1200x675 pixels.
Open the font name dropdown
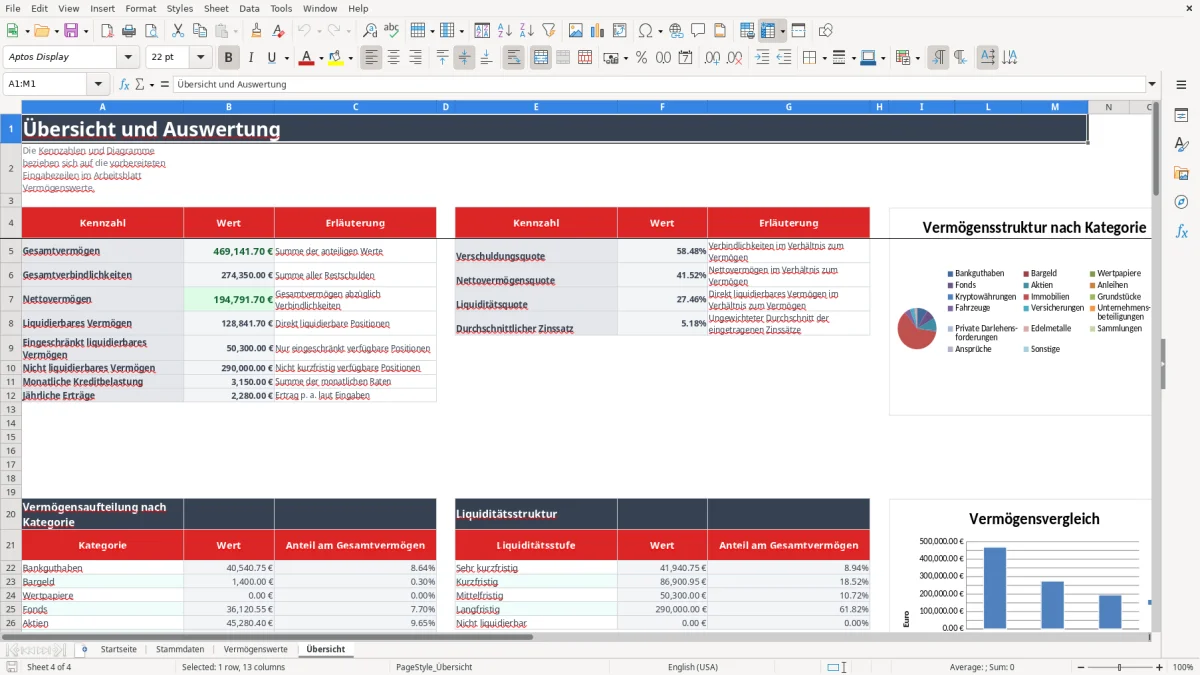(127, 57)
